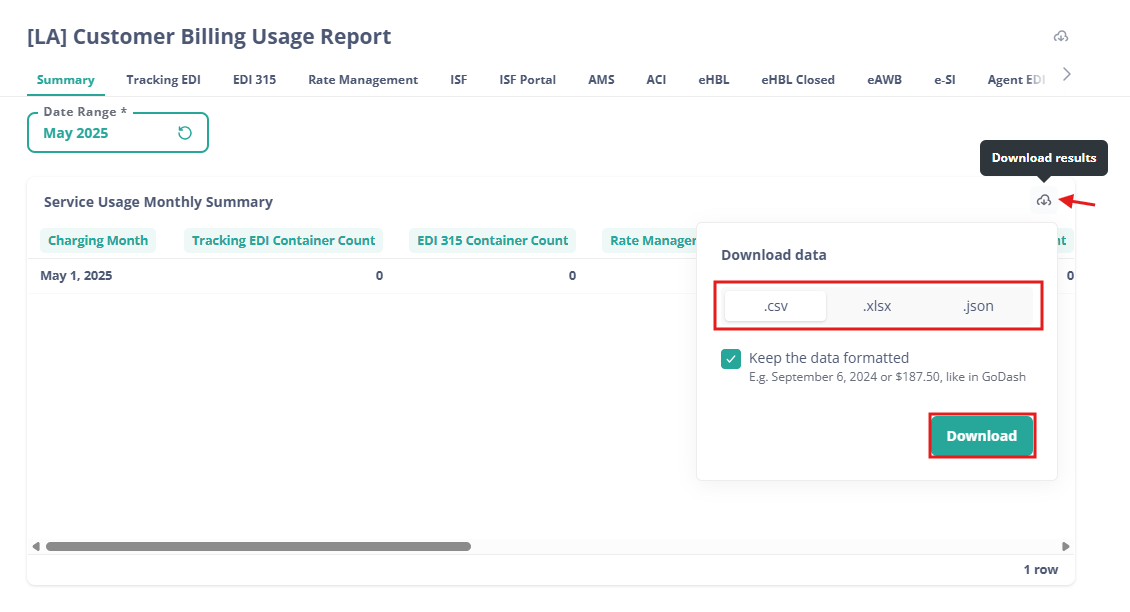Select the .csv format option
Viewport: 1130px width, 612px height.
point(776,306)
